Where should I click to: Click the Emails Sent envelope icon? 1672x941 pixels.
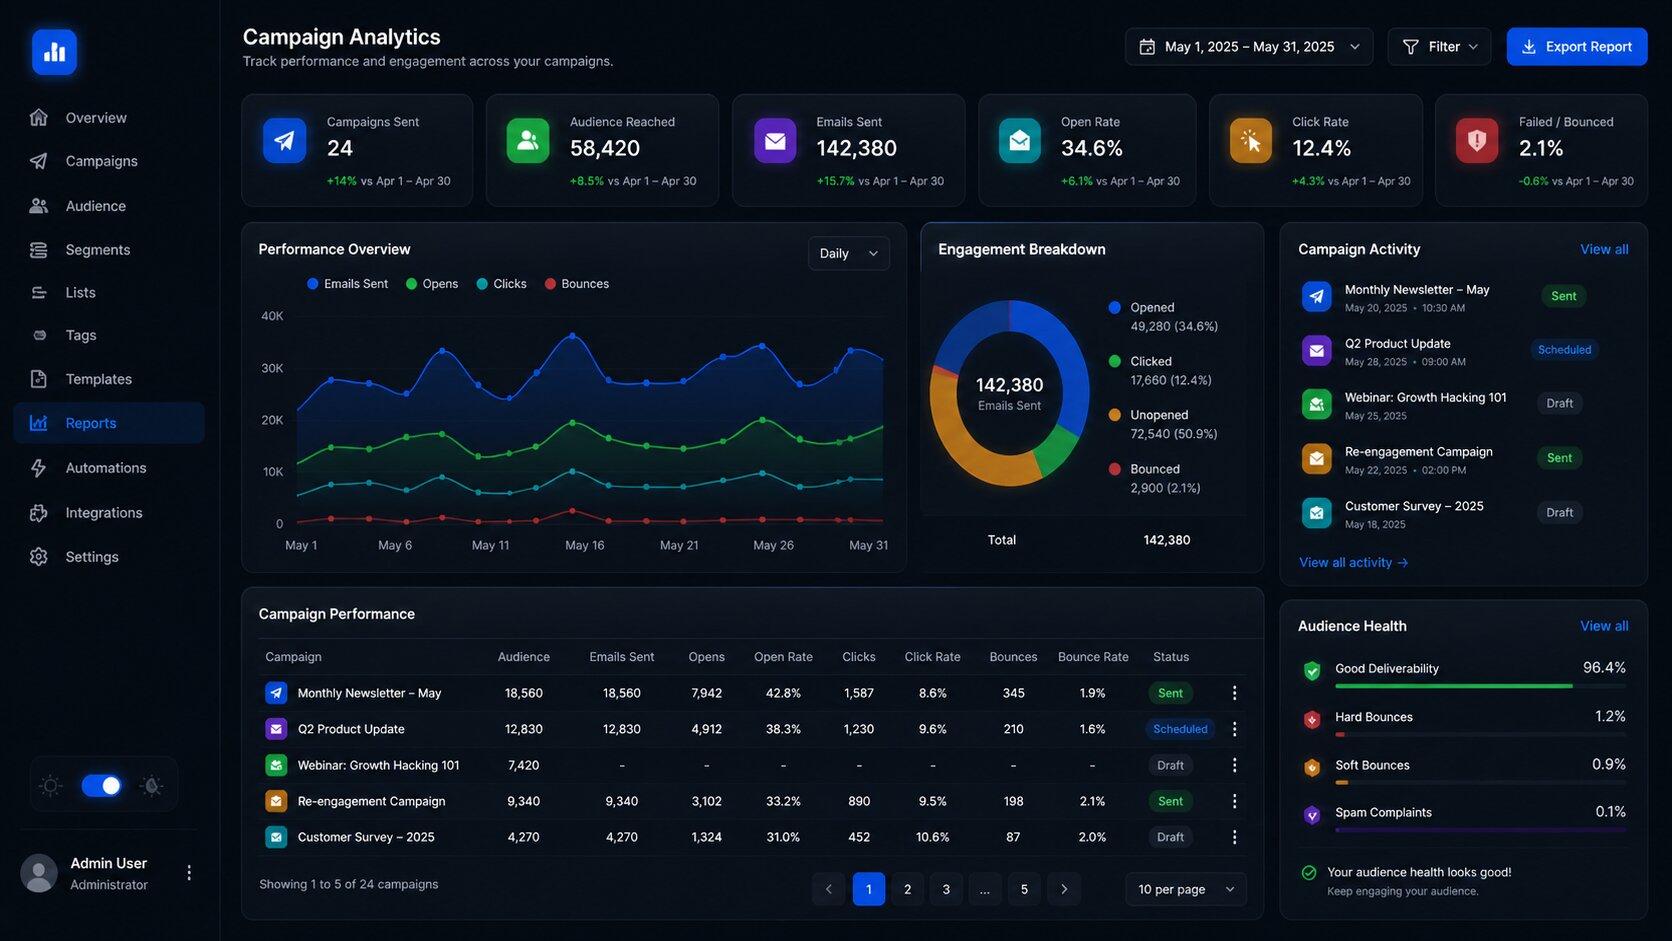775,140
